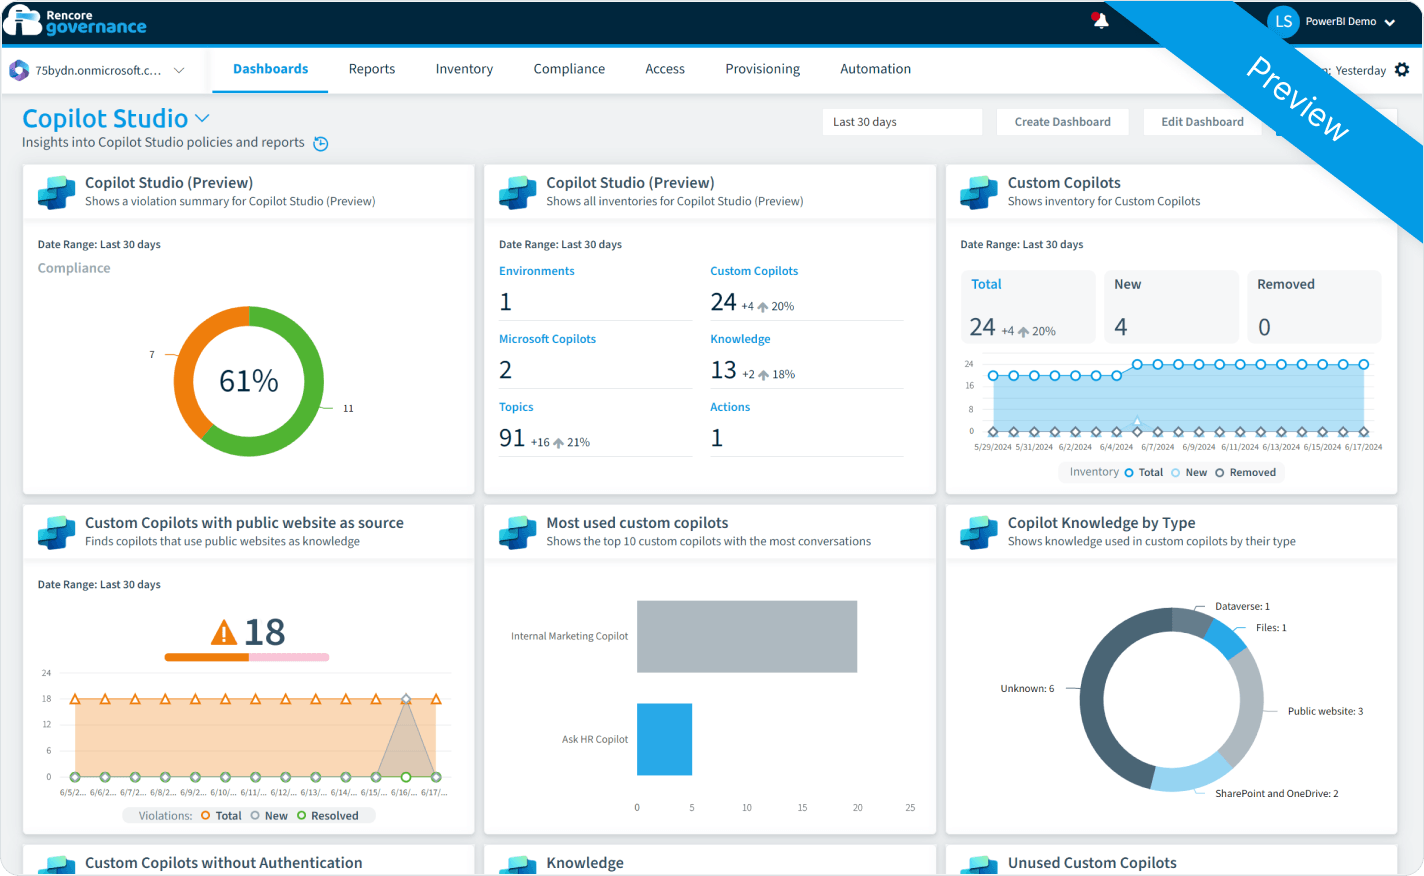Open the Compliance tab
The width and height of the screenshot is (1424, 876).
coord(569,69)
